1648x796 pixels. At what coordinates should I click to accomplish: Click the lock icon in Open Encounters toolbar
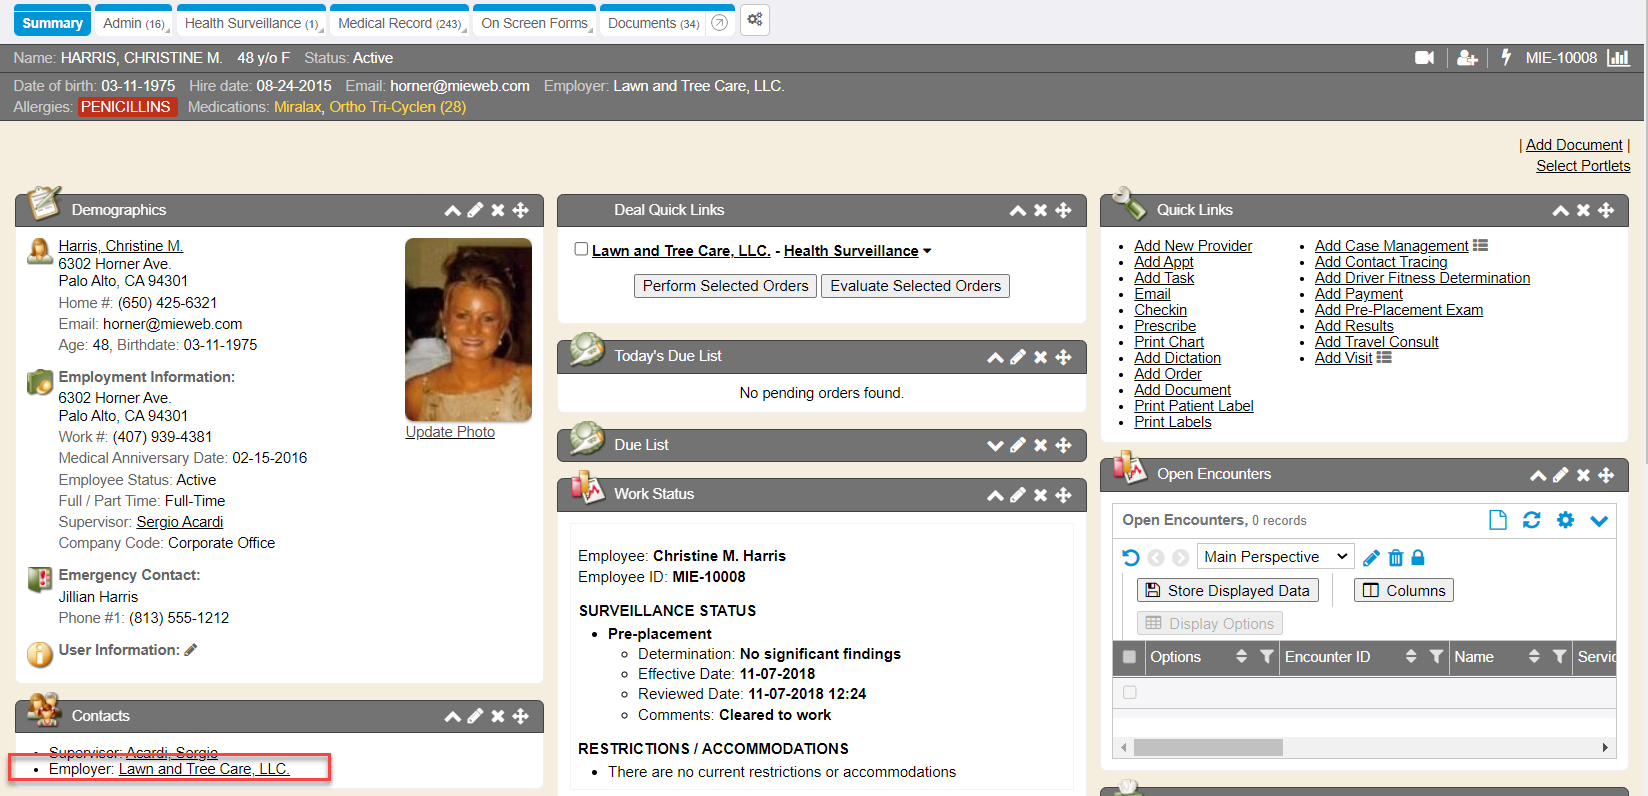point(1417,558)
